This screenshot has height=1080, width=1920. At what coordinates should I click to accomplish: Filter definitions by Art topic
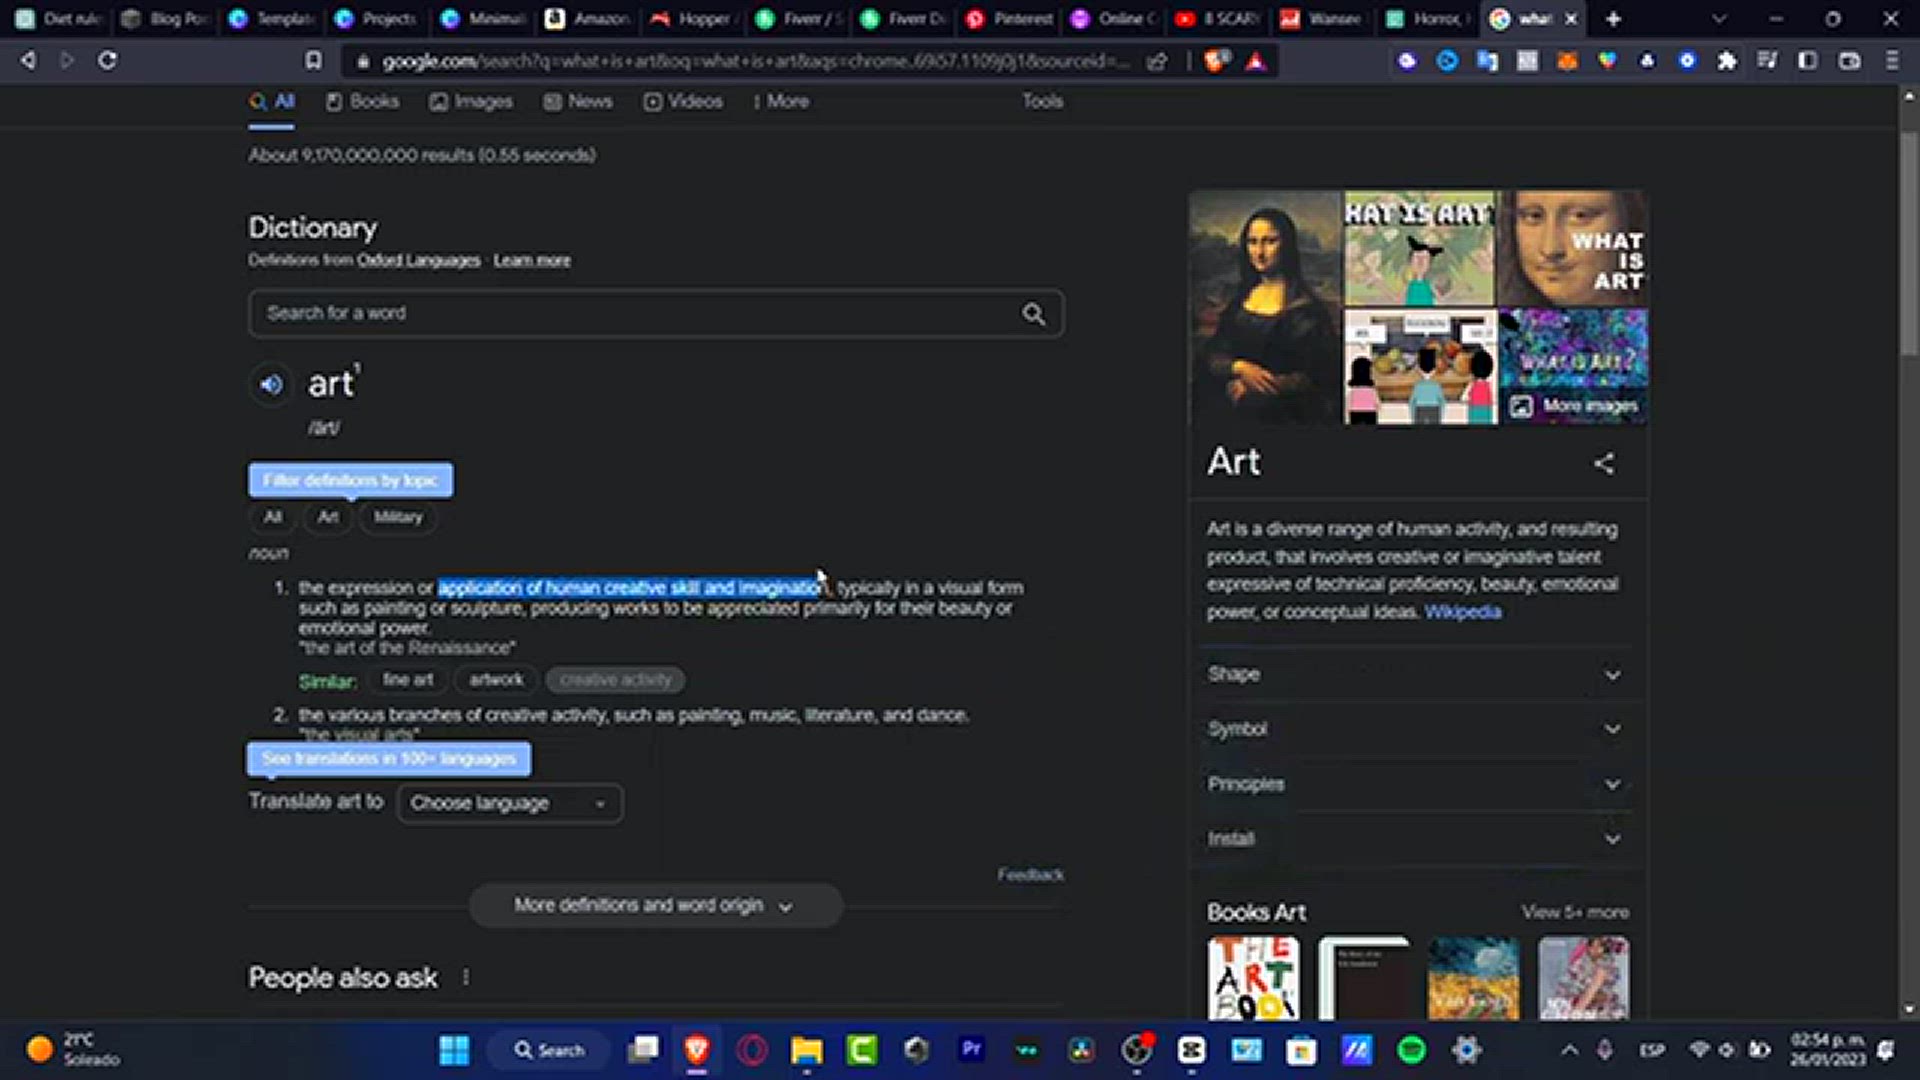click(328, 517)
